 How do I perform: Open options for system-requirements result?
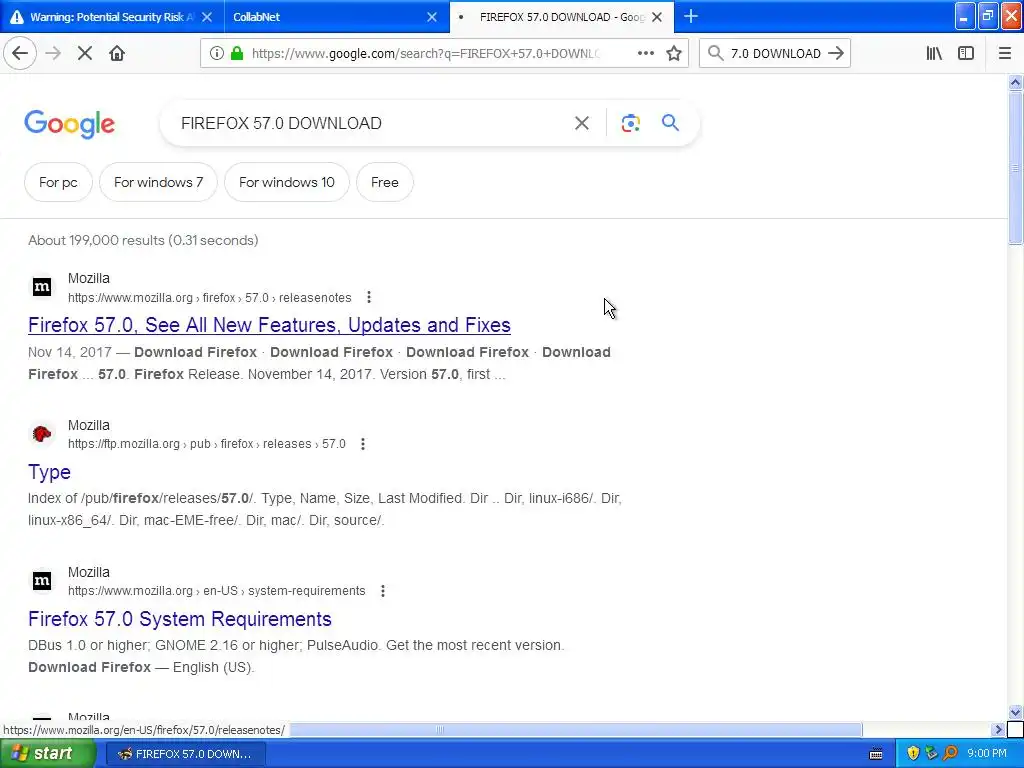click(383, 591)
